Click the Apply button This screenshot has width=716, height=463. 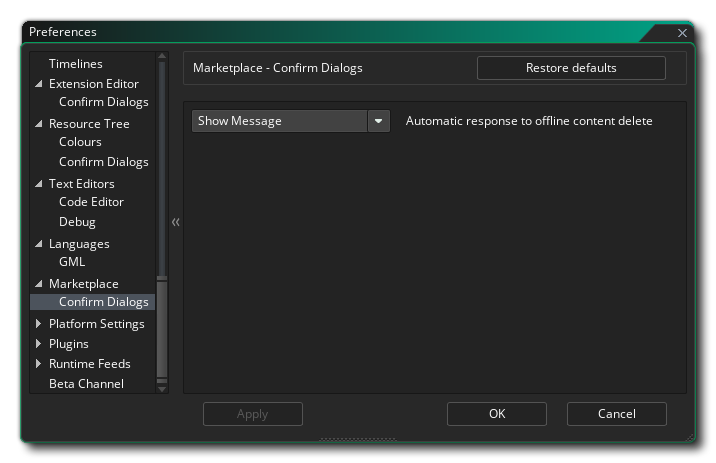coord(253,414)
